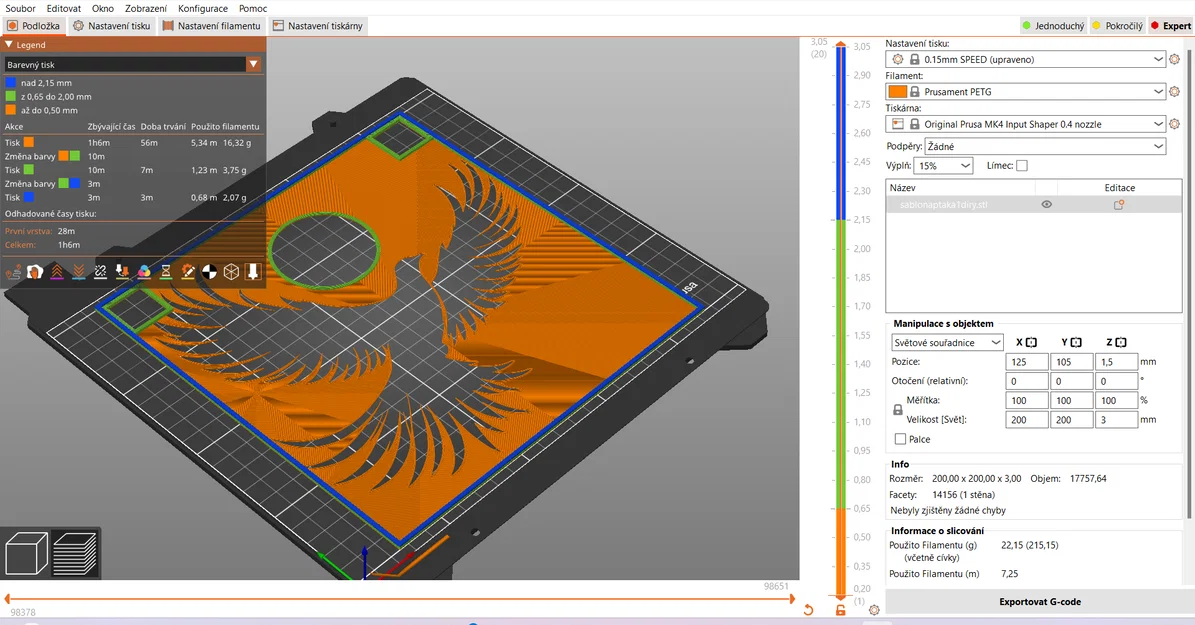The height and width of the screenshot is (625, 1195).
Task: Open print settings gear next to 0.15mm SPEED
Action: [x=1174, y=59]
